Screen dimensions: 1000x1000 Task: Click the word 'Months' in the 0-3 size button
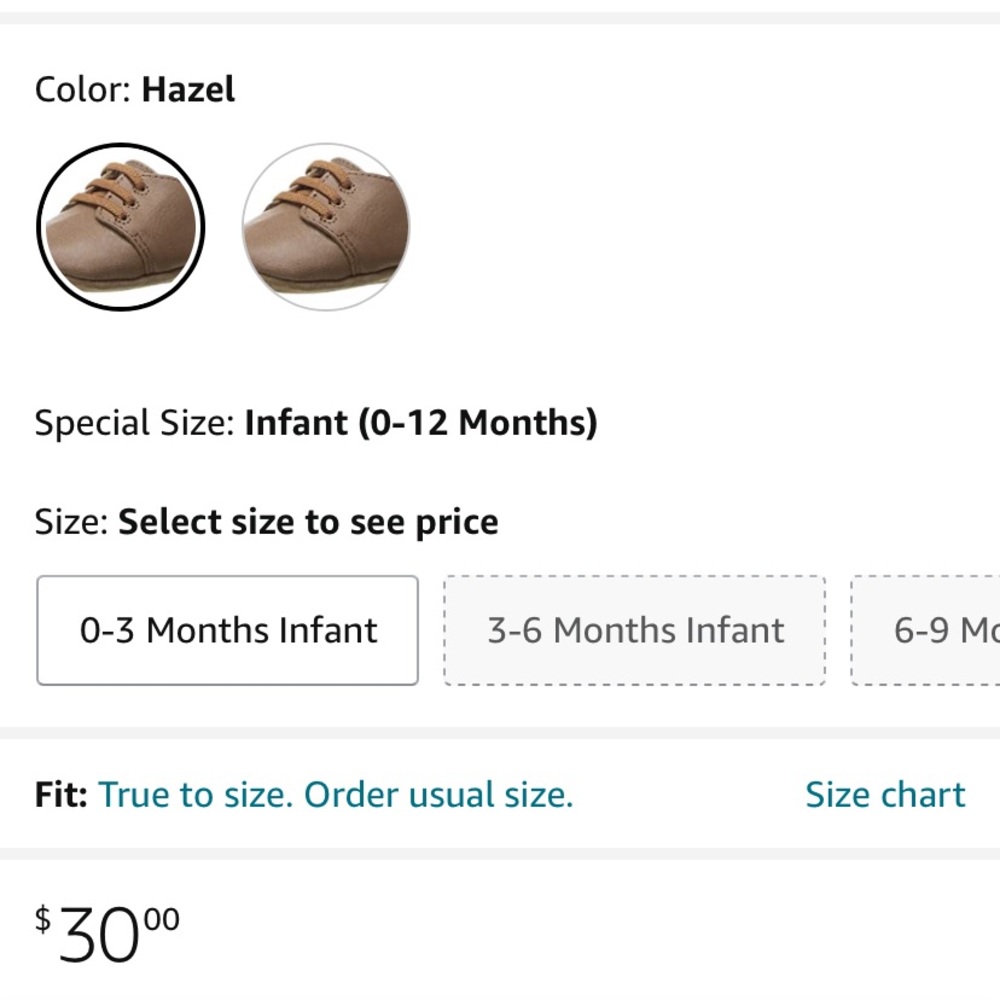click(208, 630)
